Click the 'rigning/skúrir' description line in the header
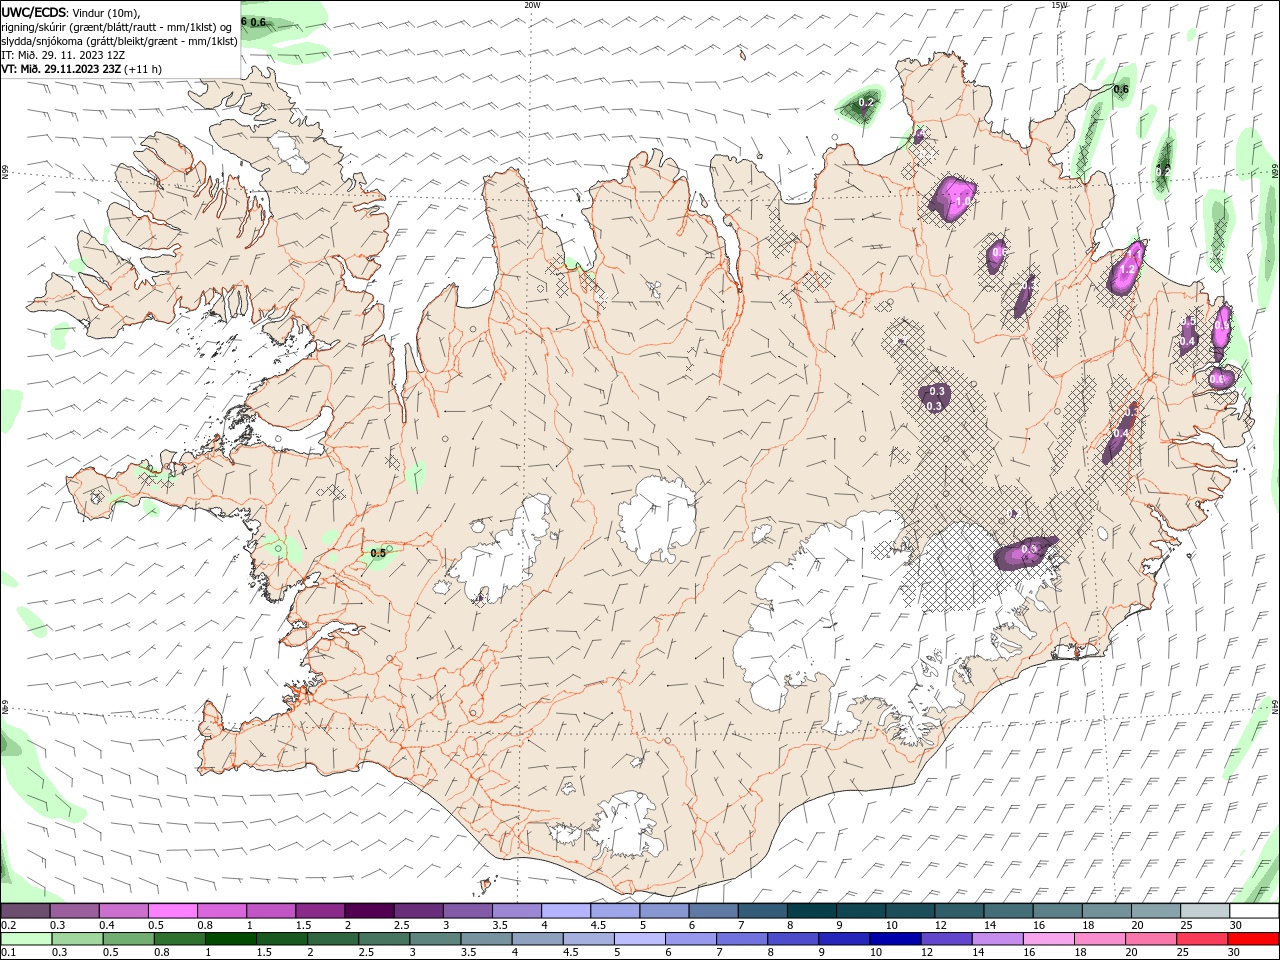Viewport: 1280px width, 960px height. (116, 27)
